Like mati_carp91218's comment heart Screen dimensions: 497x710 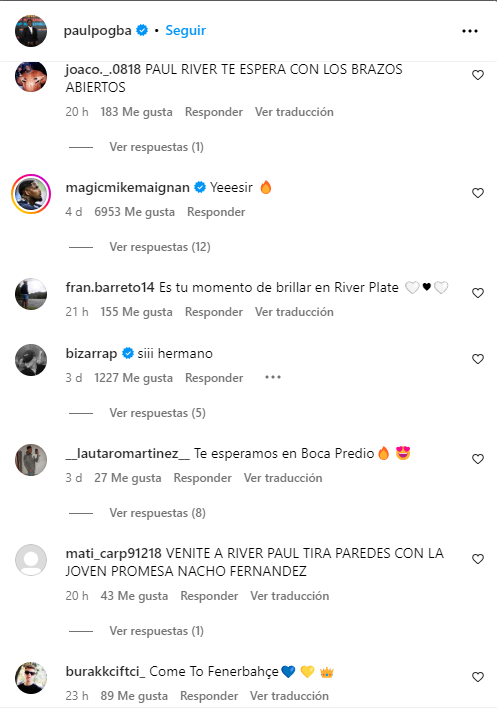point(478,559)
